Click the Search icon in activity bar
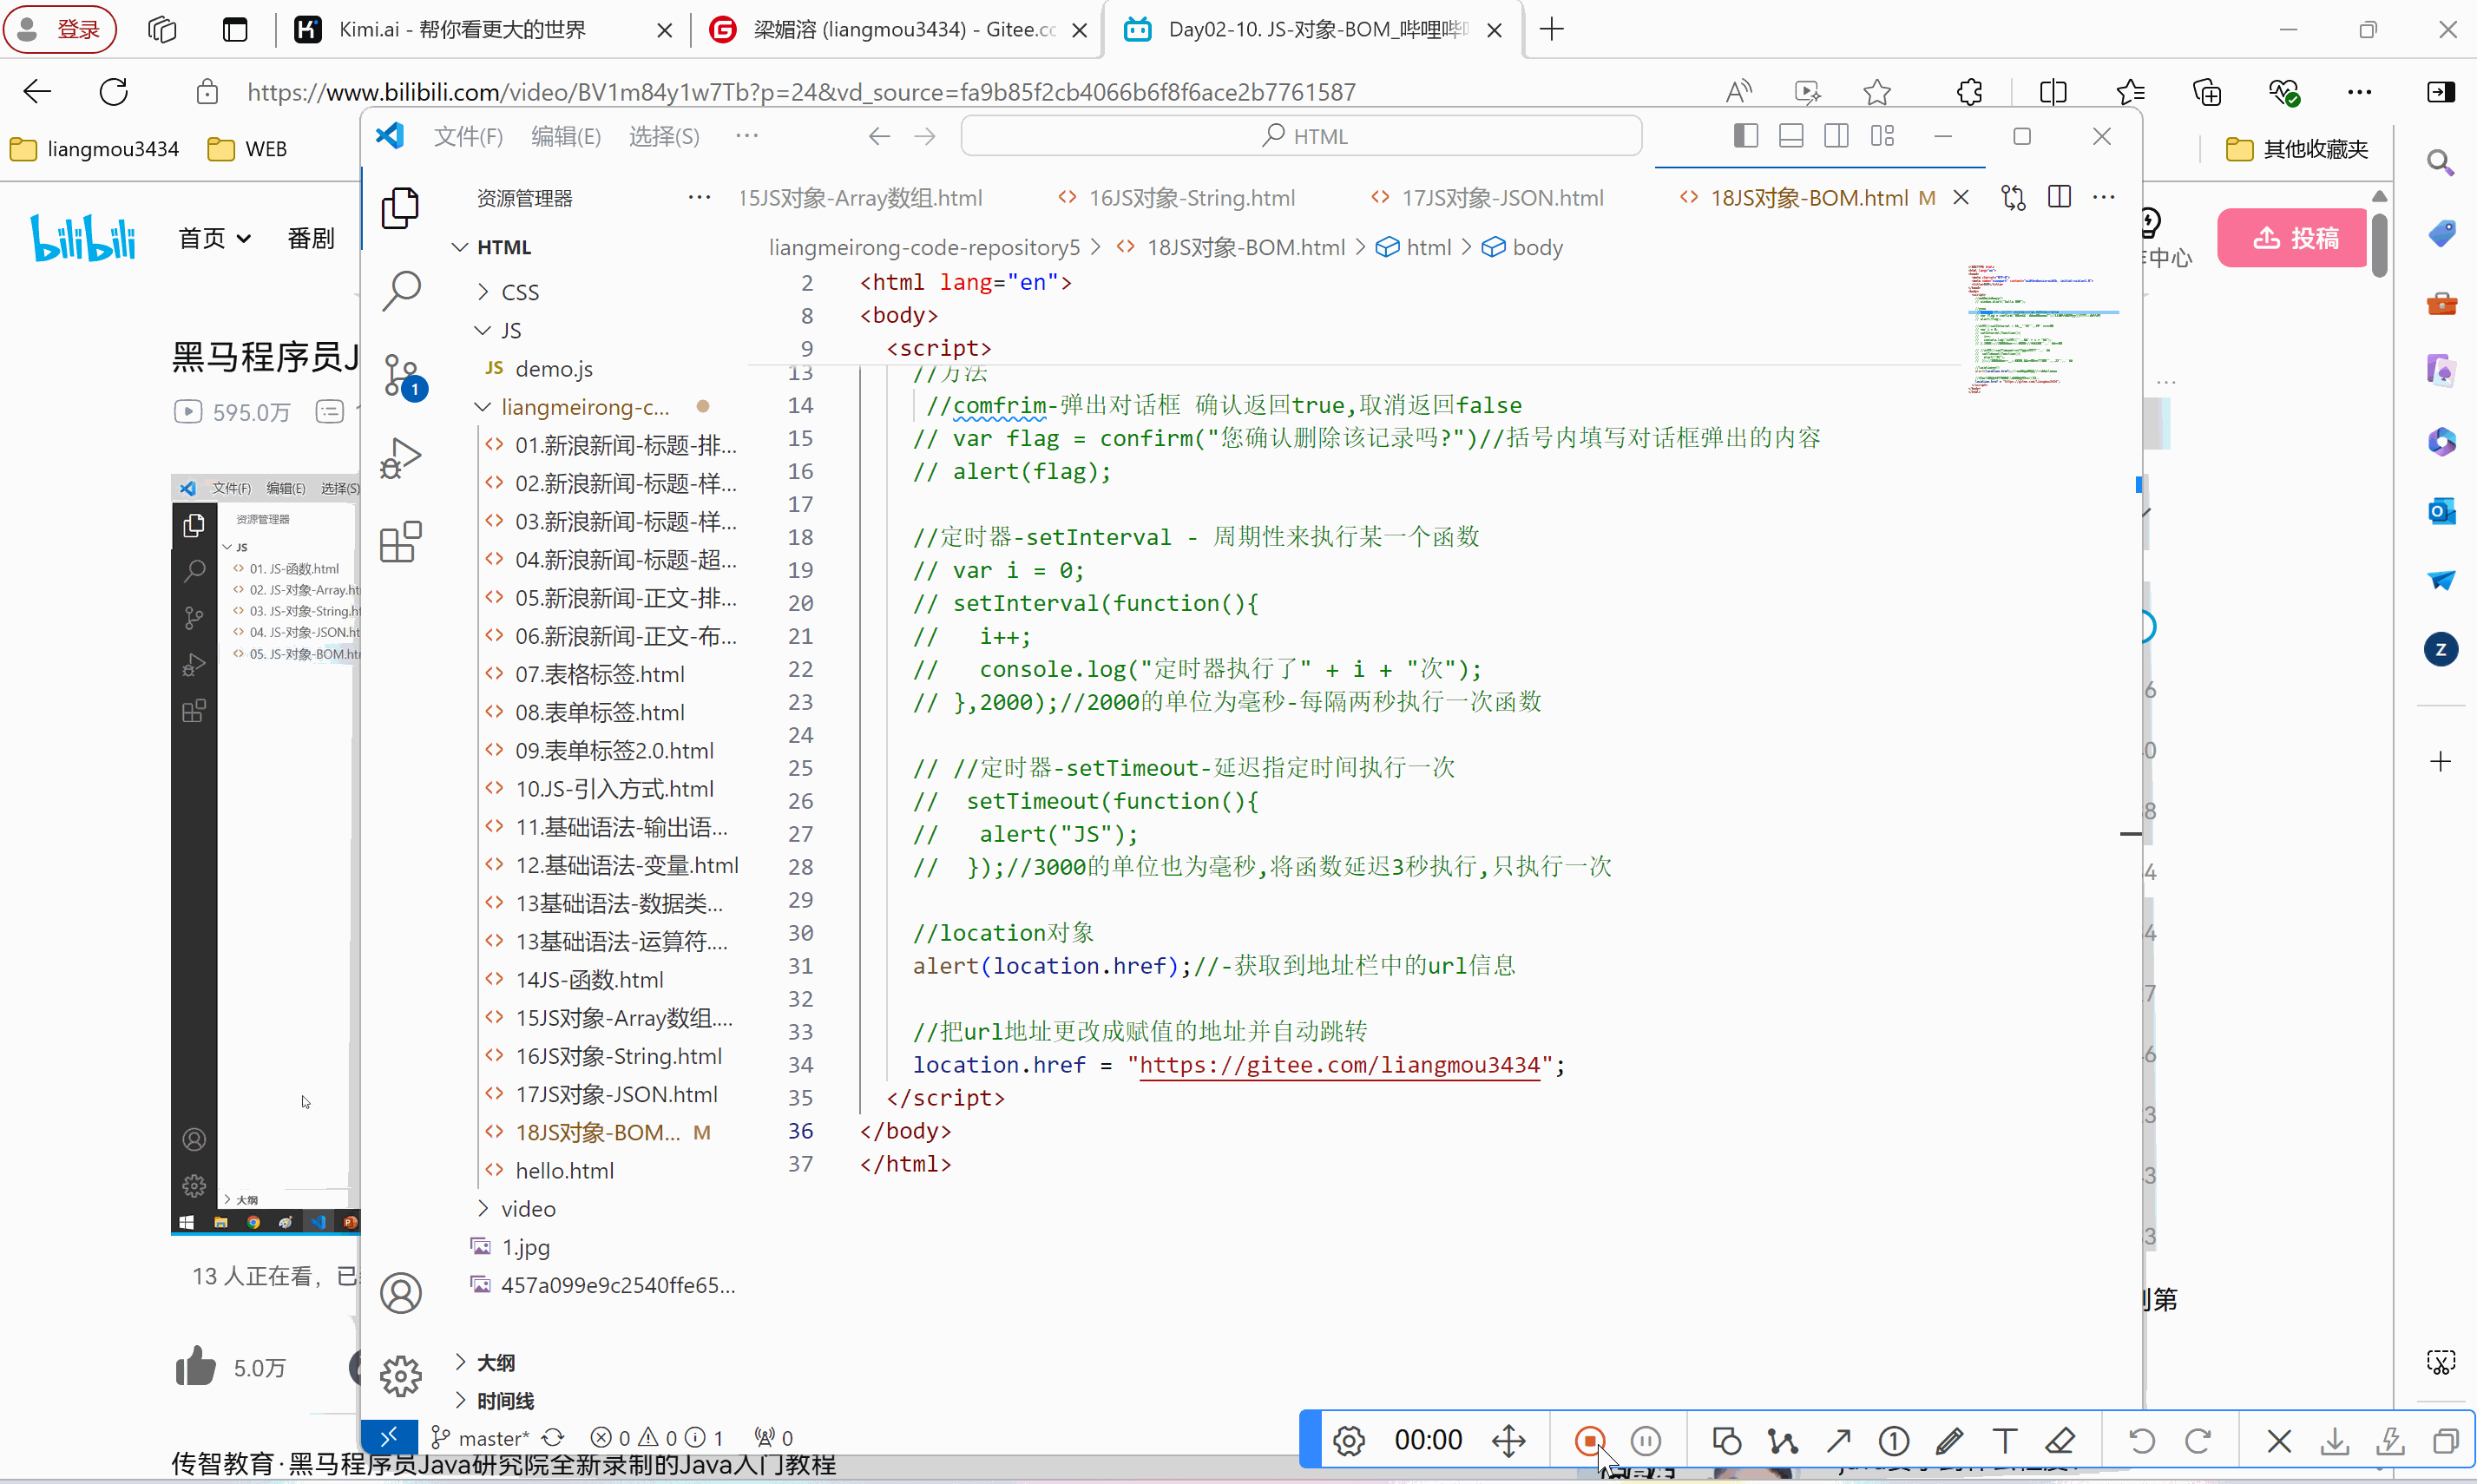This screenshot has width=2477, height=1484. (401, 291)
